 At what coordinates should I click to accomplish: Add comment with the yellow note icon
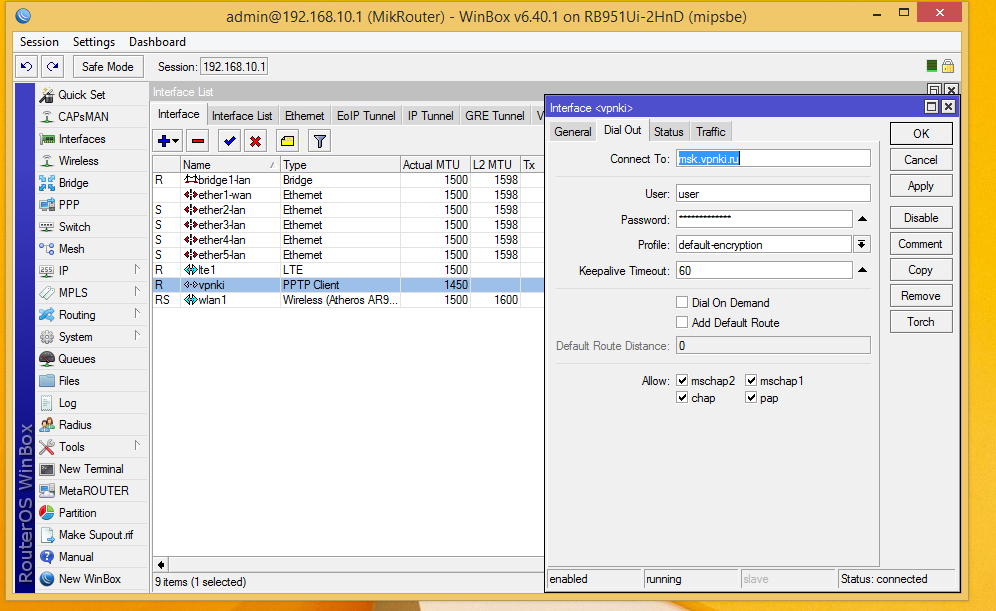click(x=288, y=141)
